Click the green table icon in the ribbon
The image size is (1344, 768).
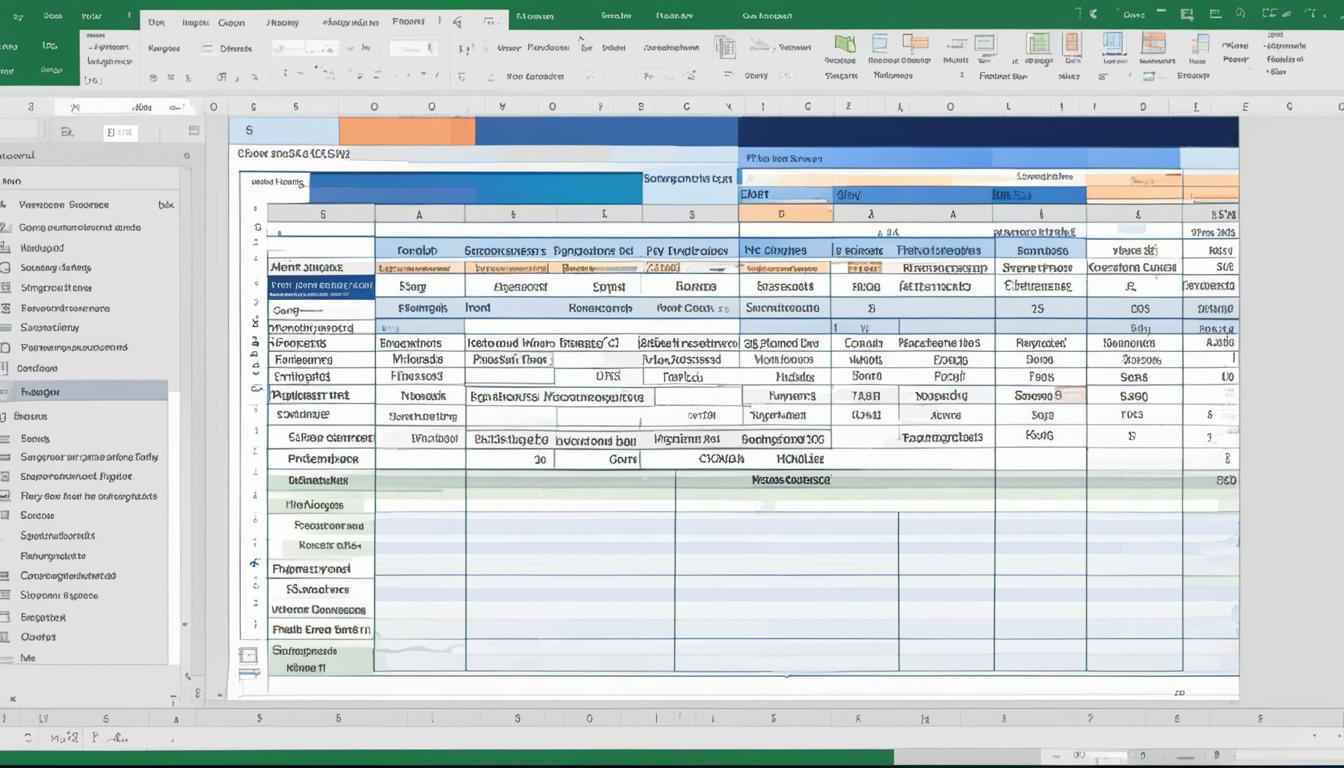tap(1038, 43)
